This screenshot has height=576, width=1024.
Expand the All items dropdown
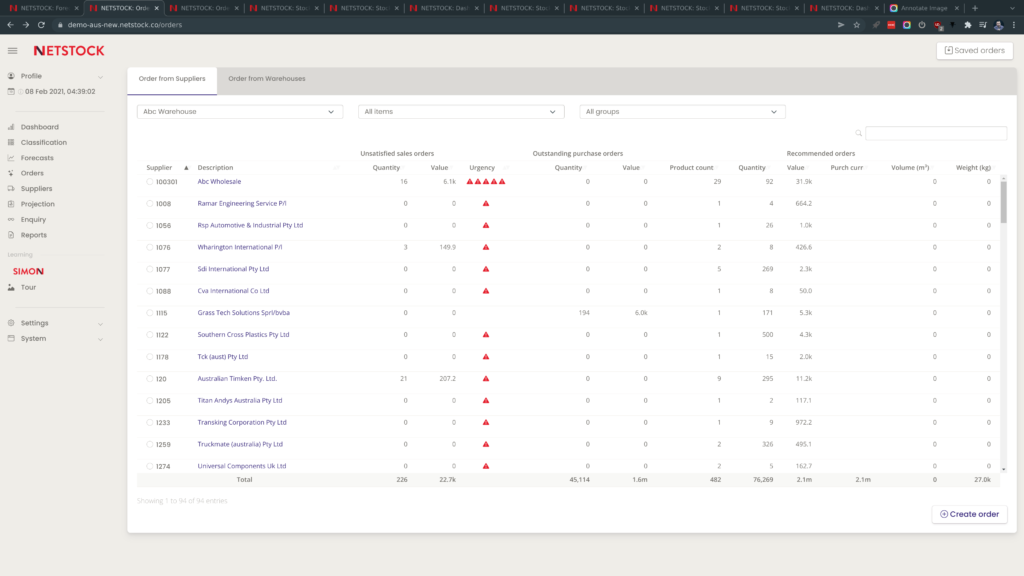[x=460, y=112]
